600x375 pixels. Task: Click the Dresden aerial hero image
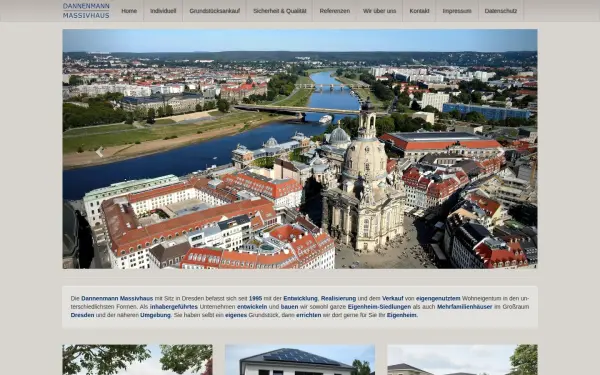(300, 149)
